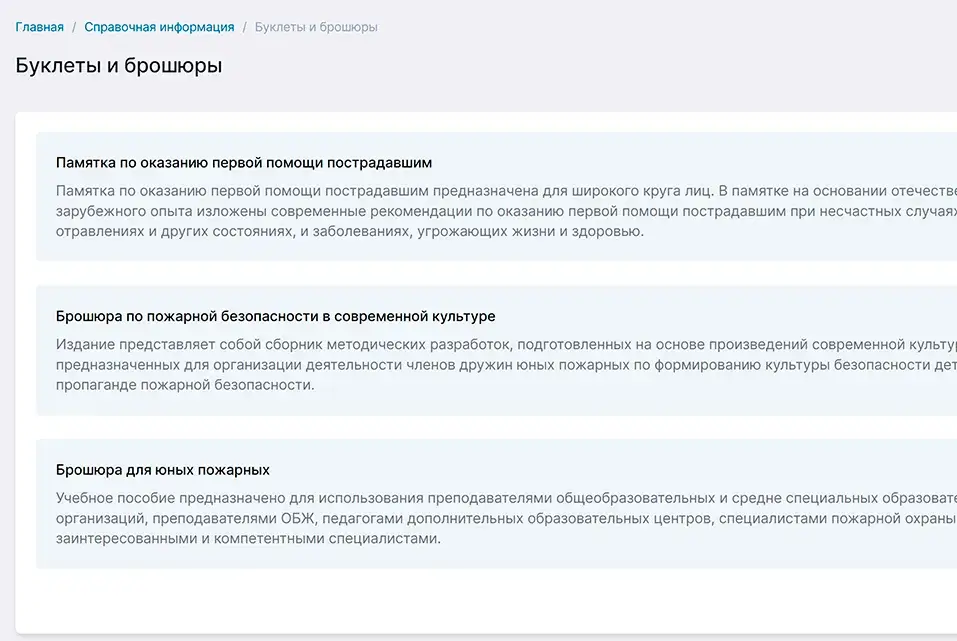
Task: Select description starting with Учебное пособие предназначено
Action: [506, 518]
